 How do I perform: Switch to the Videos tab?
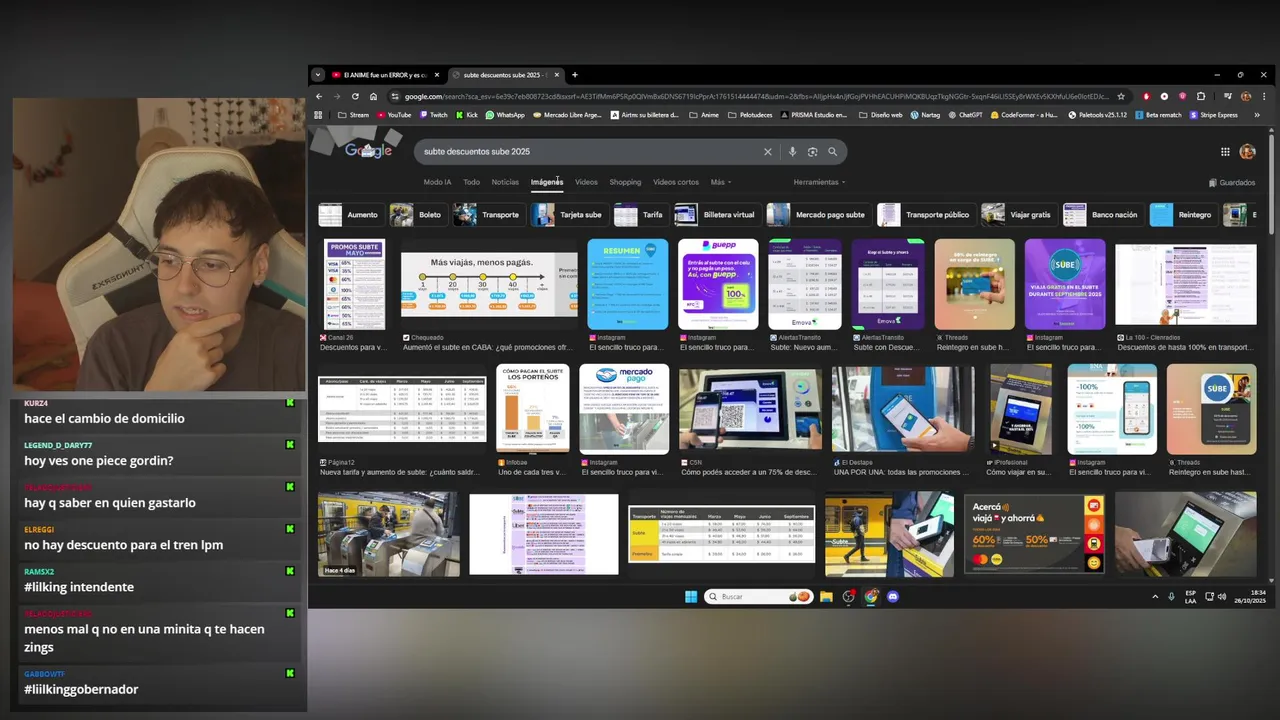(x=586, y=182)
